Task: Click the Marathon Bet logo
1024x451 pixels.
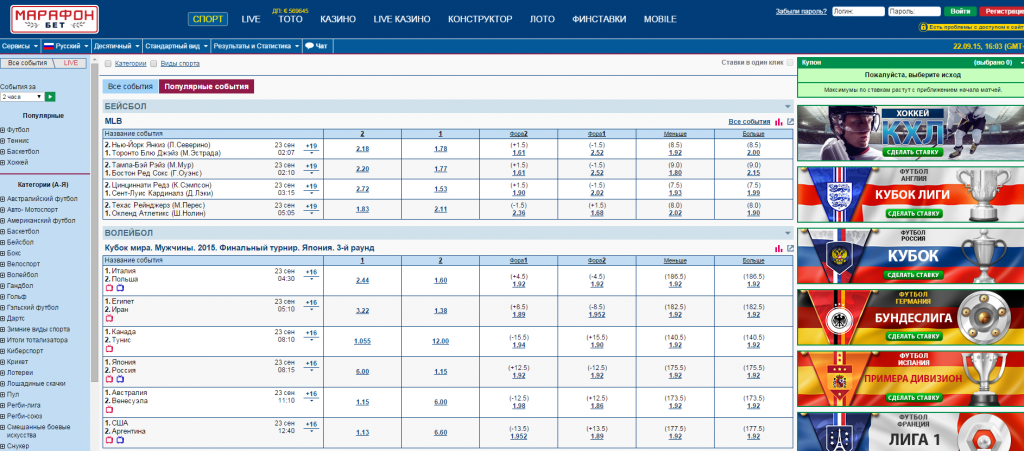Action: click(x=54, y=19)
